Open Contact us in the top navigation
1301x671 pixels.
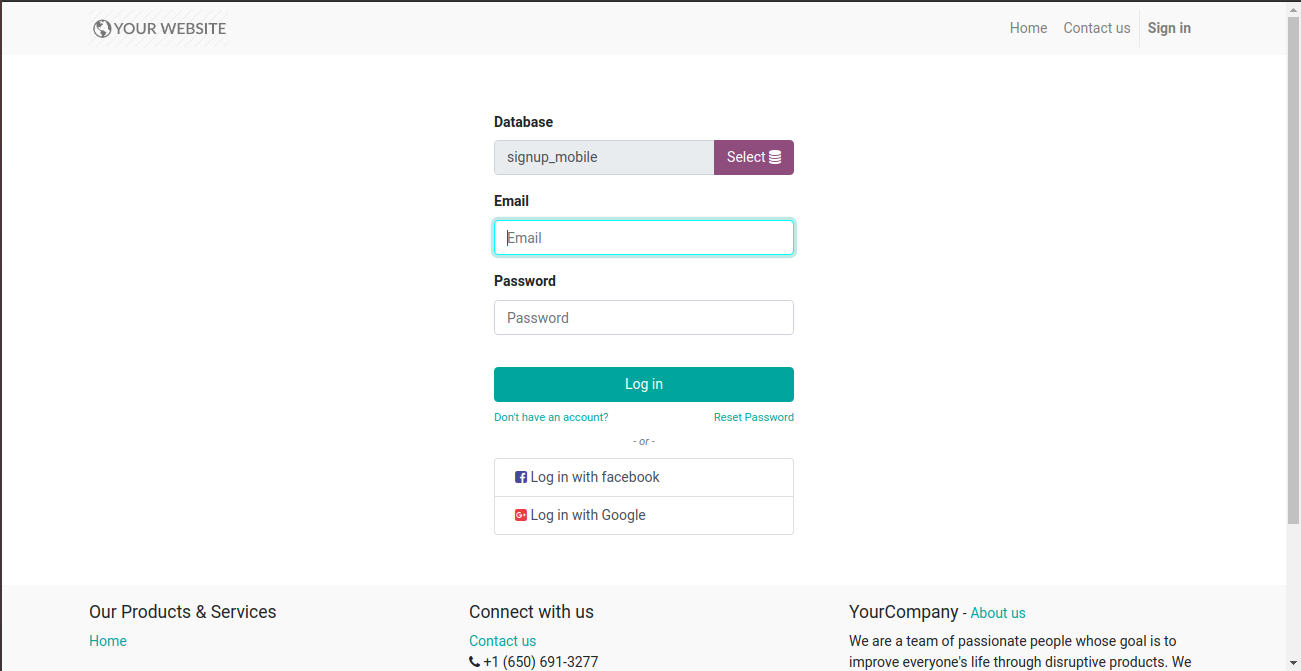coord(1097,28)
